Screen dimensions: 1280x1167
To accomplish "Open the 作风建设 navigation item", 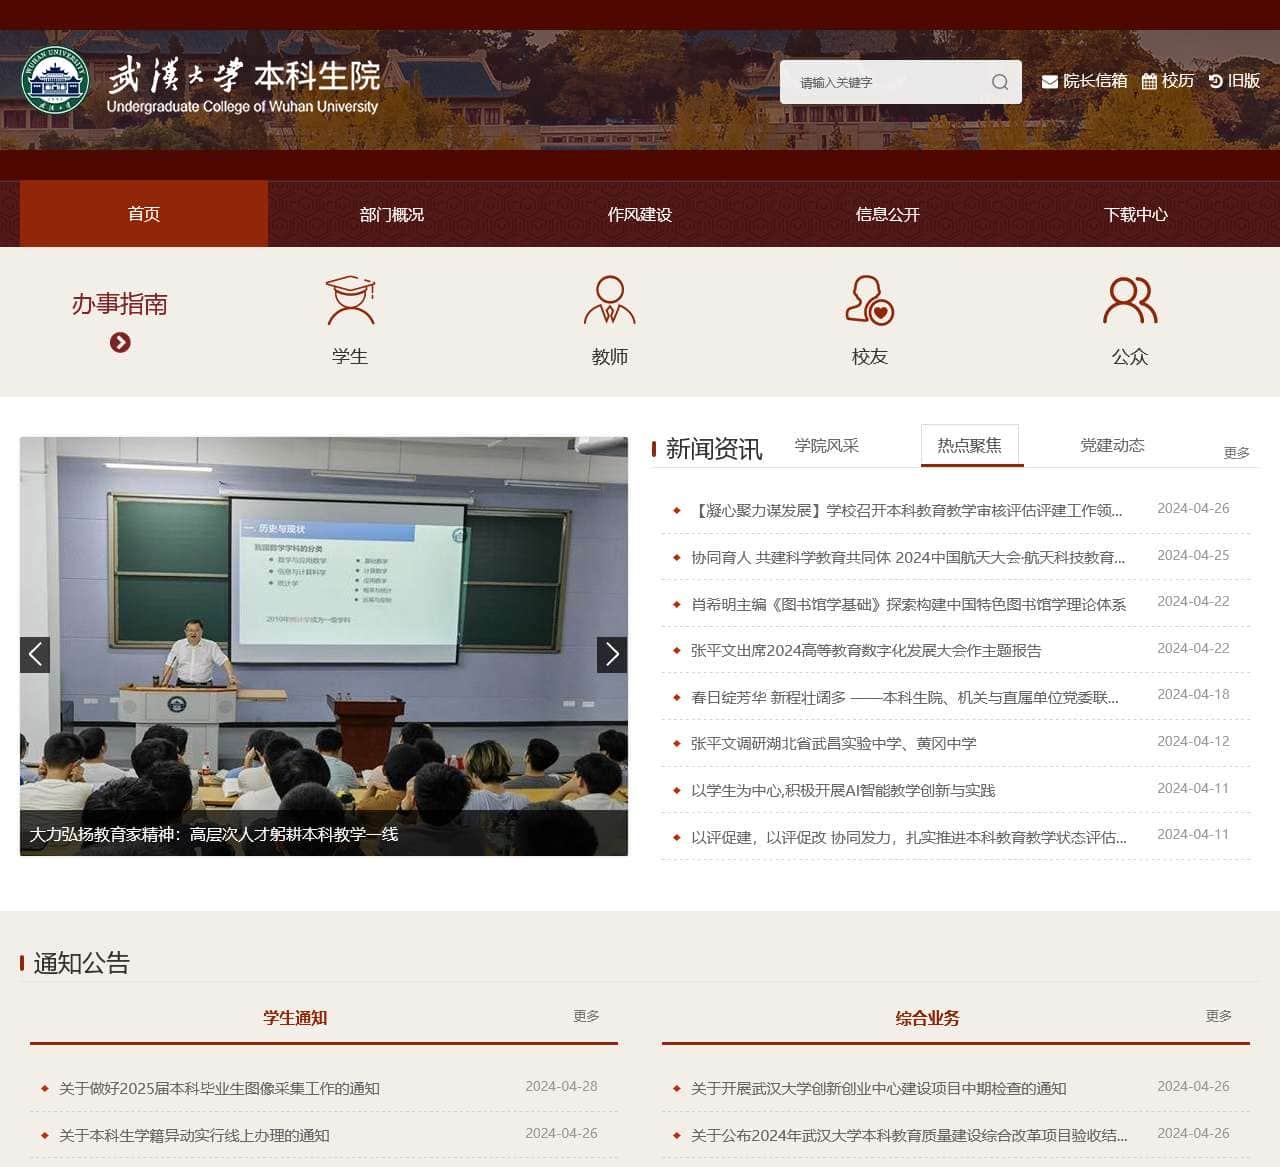I will tap(640, 214).
